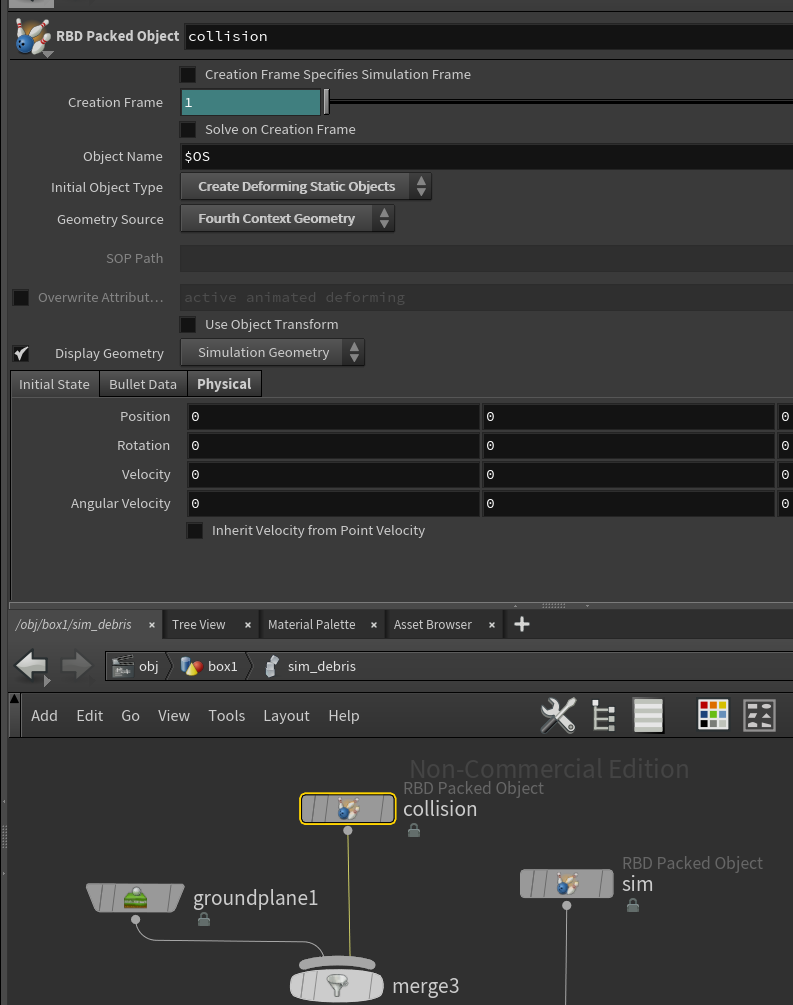This screenshot has height=1005, width=793.
Task: Open the network editor tools wrench icon
Action: click(558, 715)
